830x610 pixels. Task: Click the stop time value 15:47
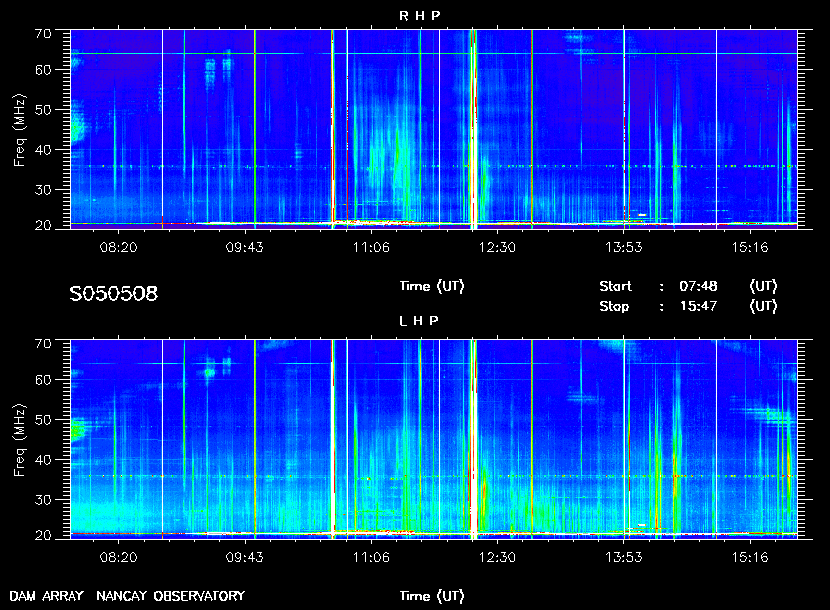(x=698, y=306)
